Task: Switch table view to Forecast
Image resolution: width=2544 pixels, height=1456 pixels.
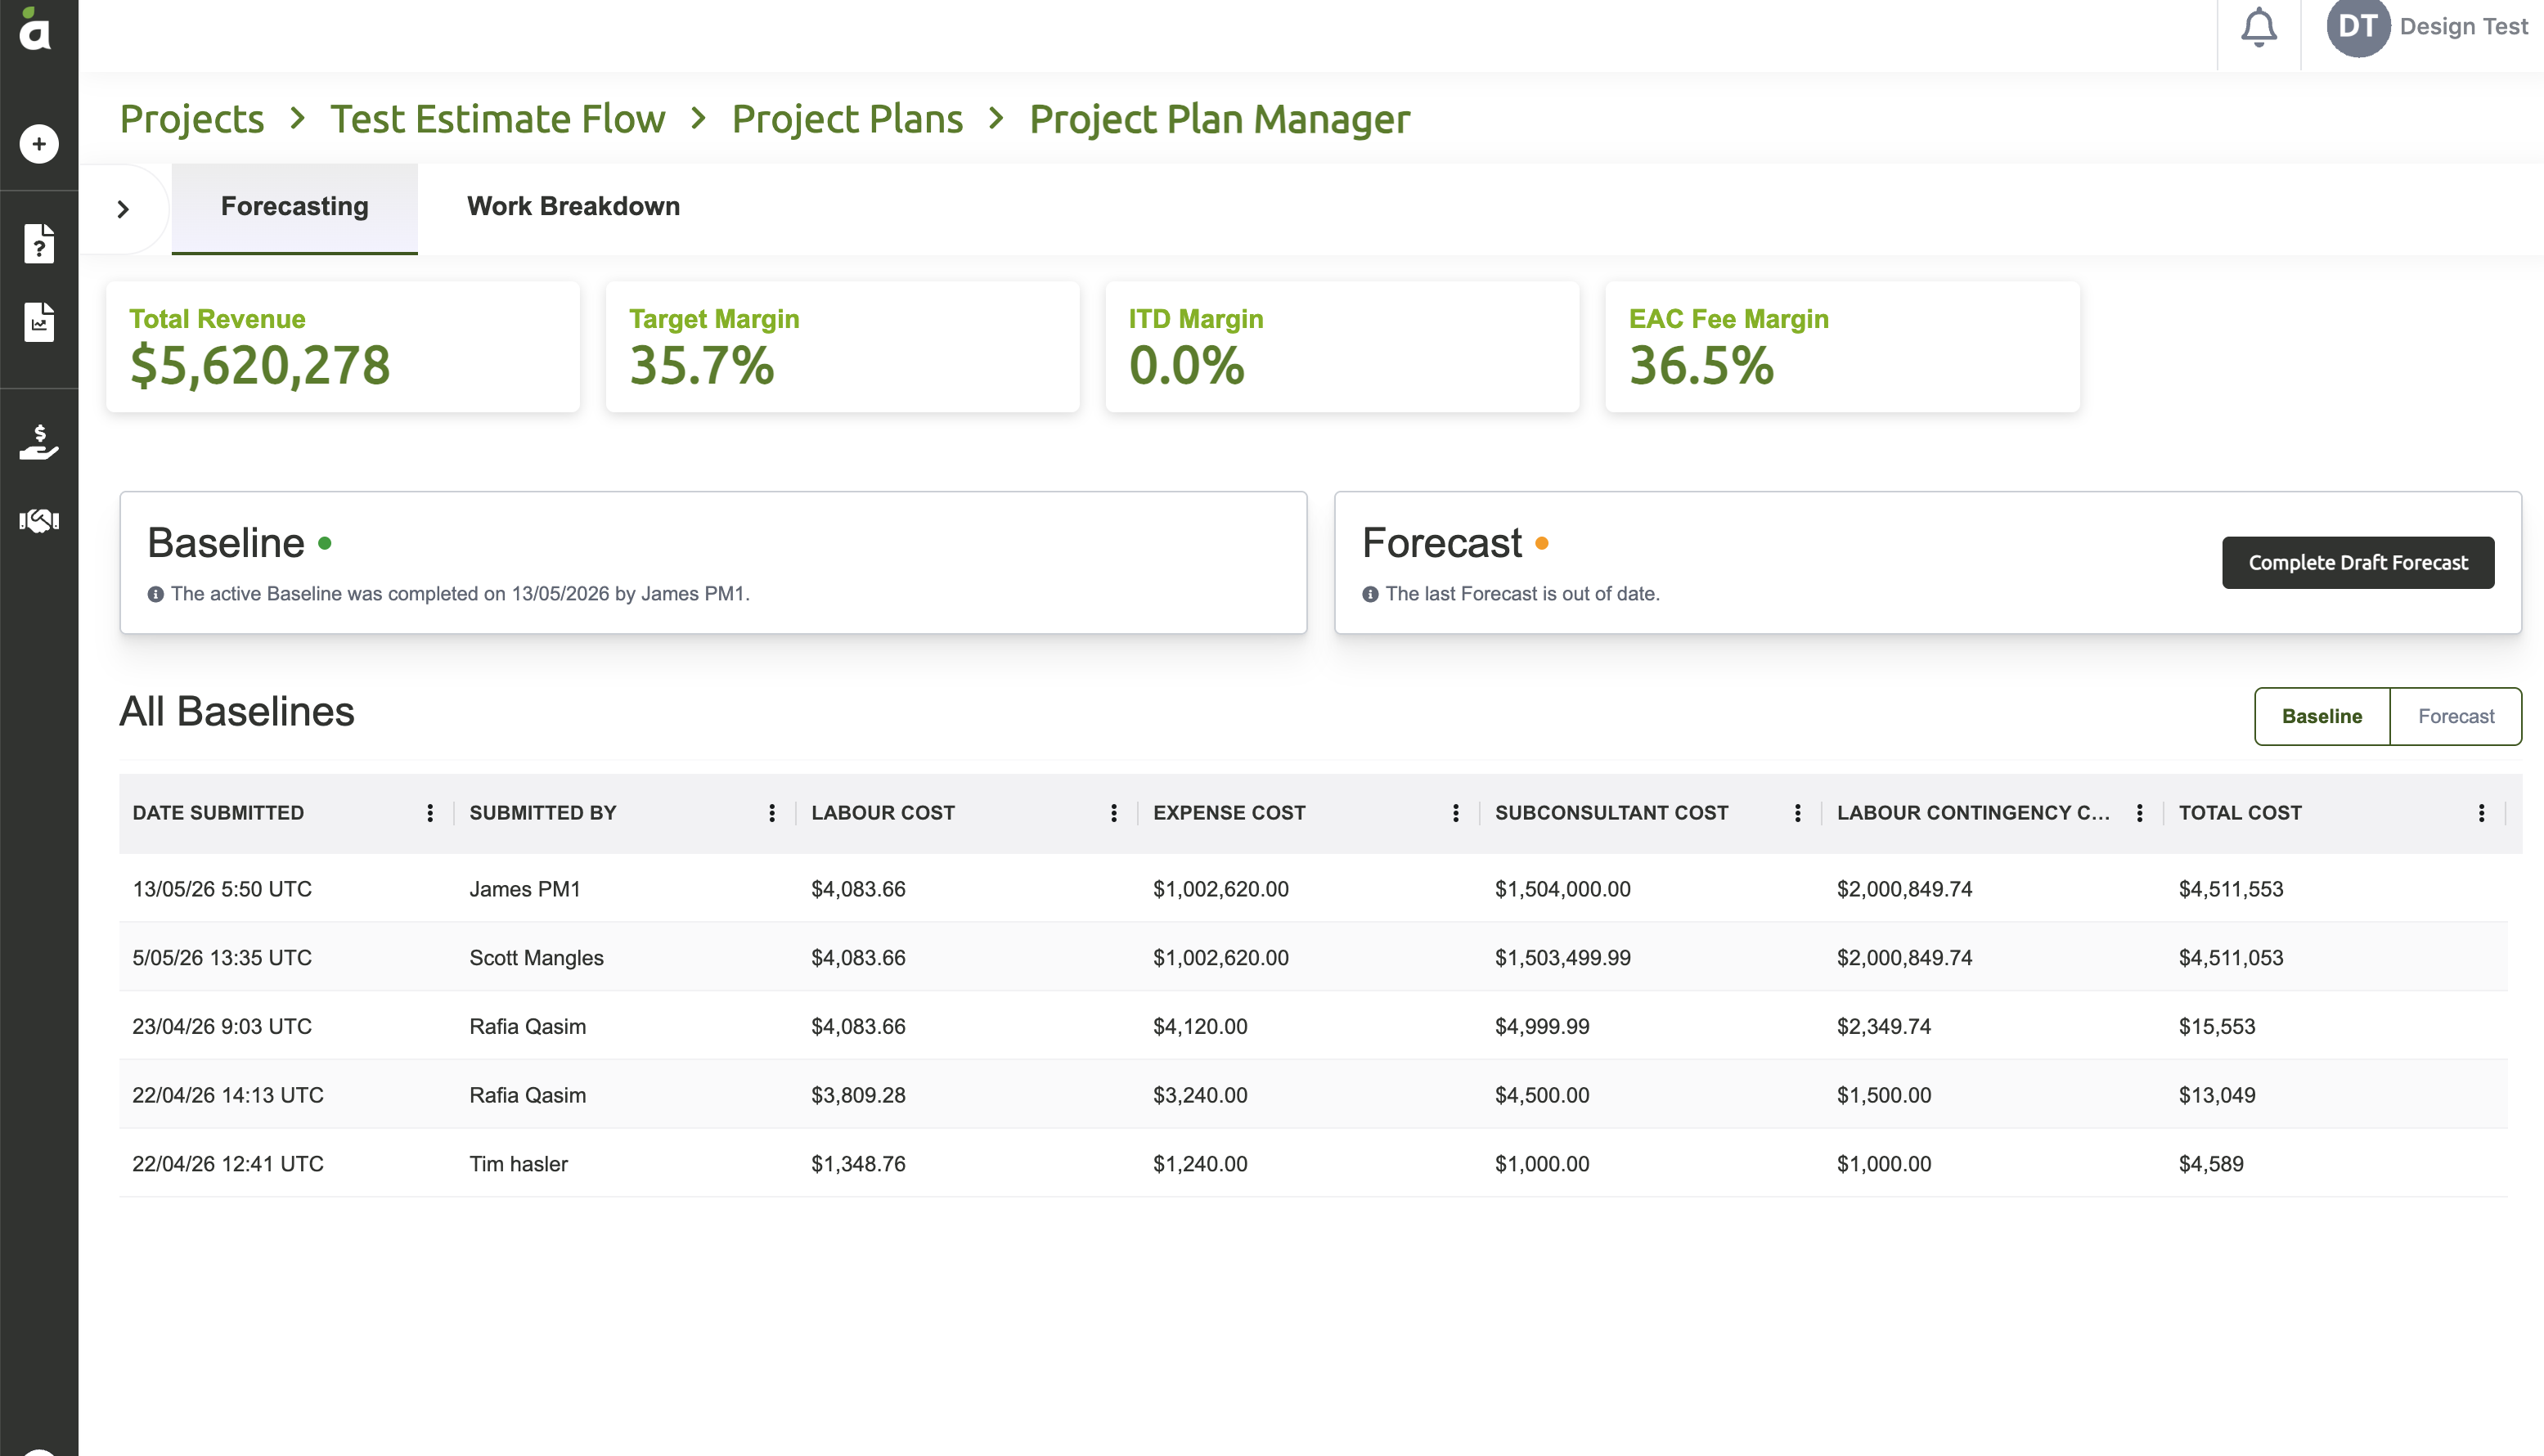Action: [2455, 716]
